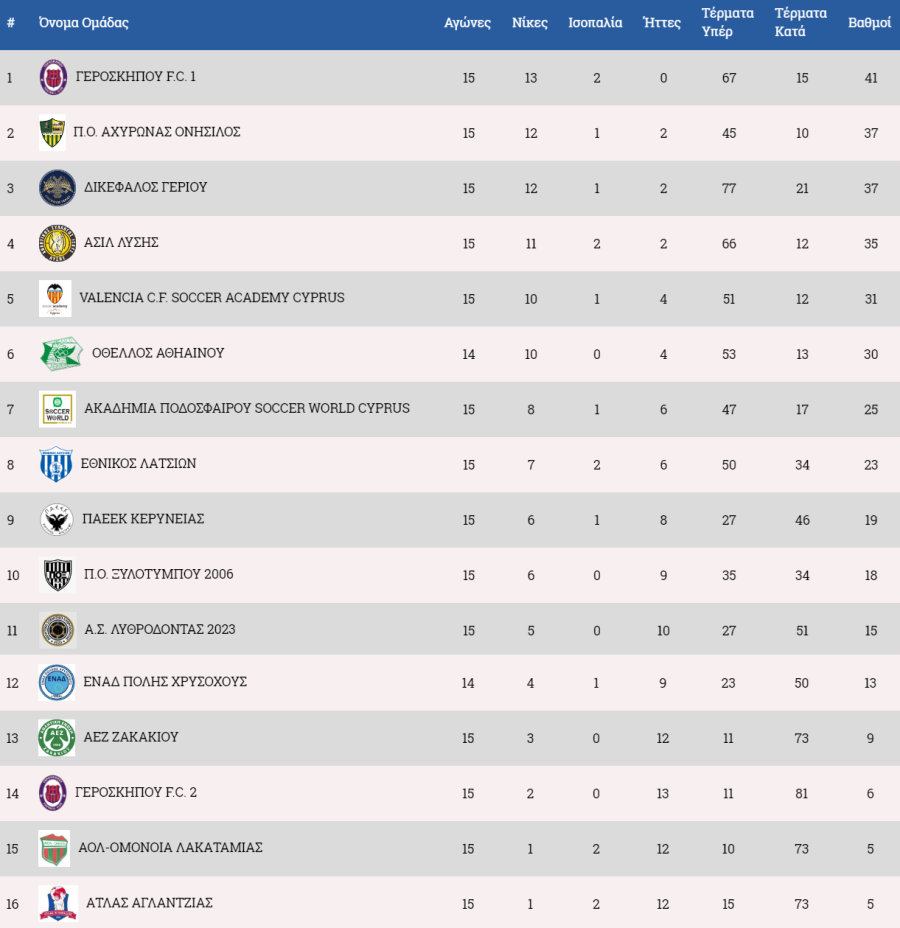
Task: Click the ΑΤΛΑΣ ΑΓΛΑΝΤΖΙΑΣ team logo
Action: [58, 904]
